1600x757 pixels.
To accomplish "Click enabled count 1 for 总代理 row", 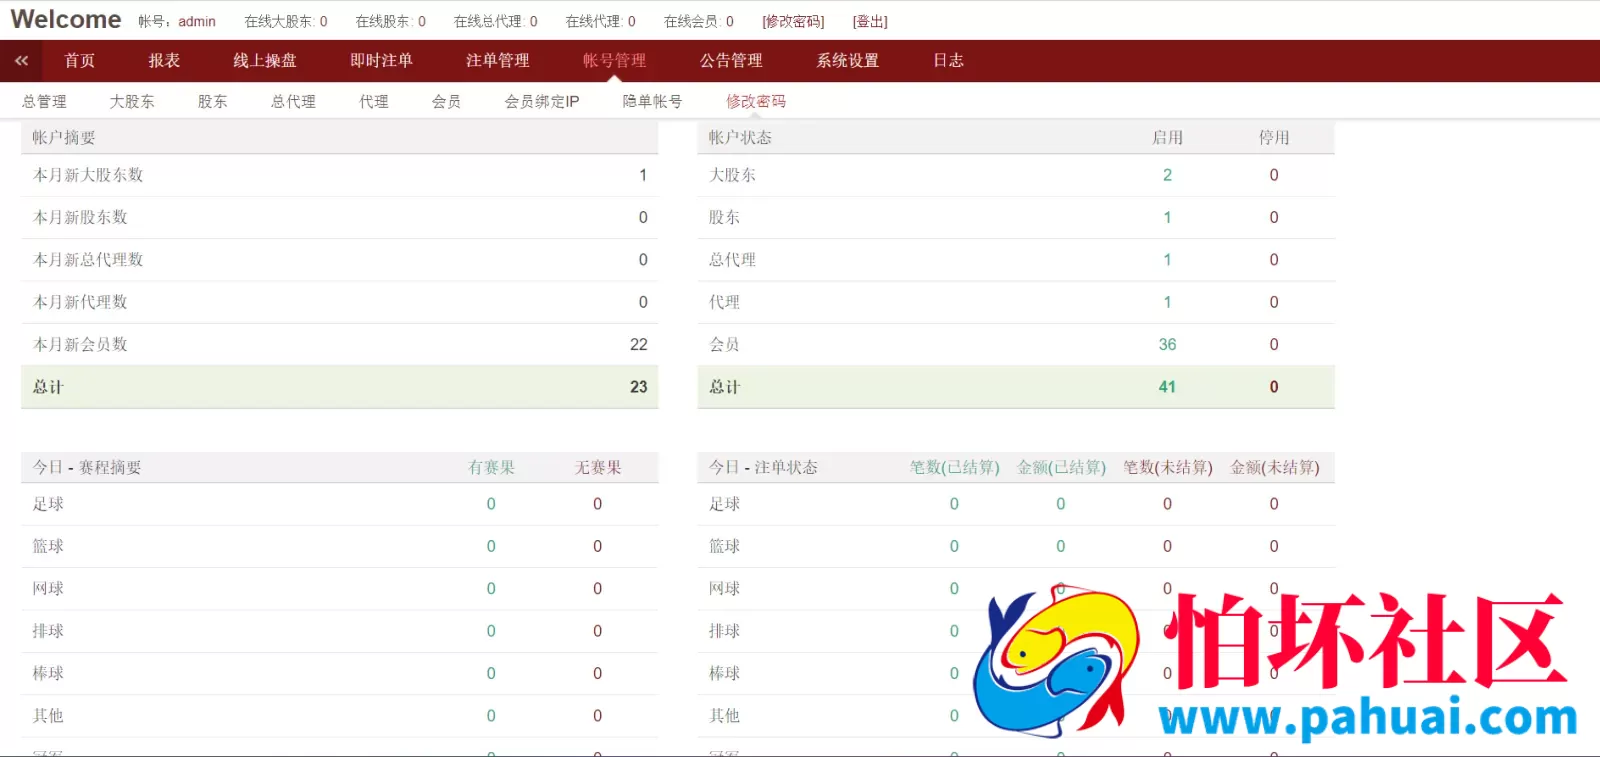I will click(x=1167, y=260).
